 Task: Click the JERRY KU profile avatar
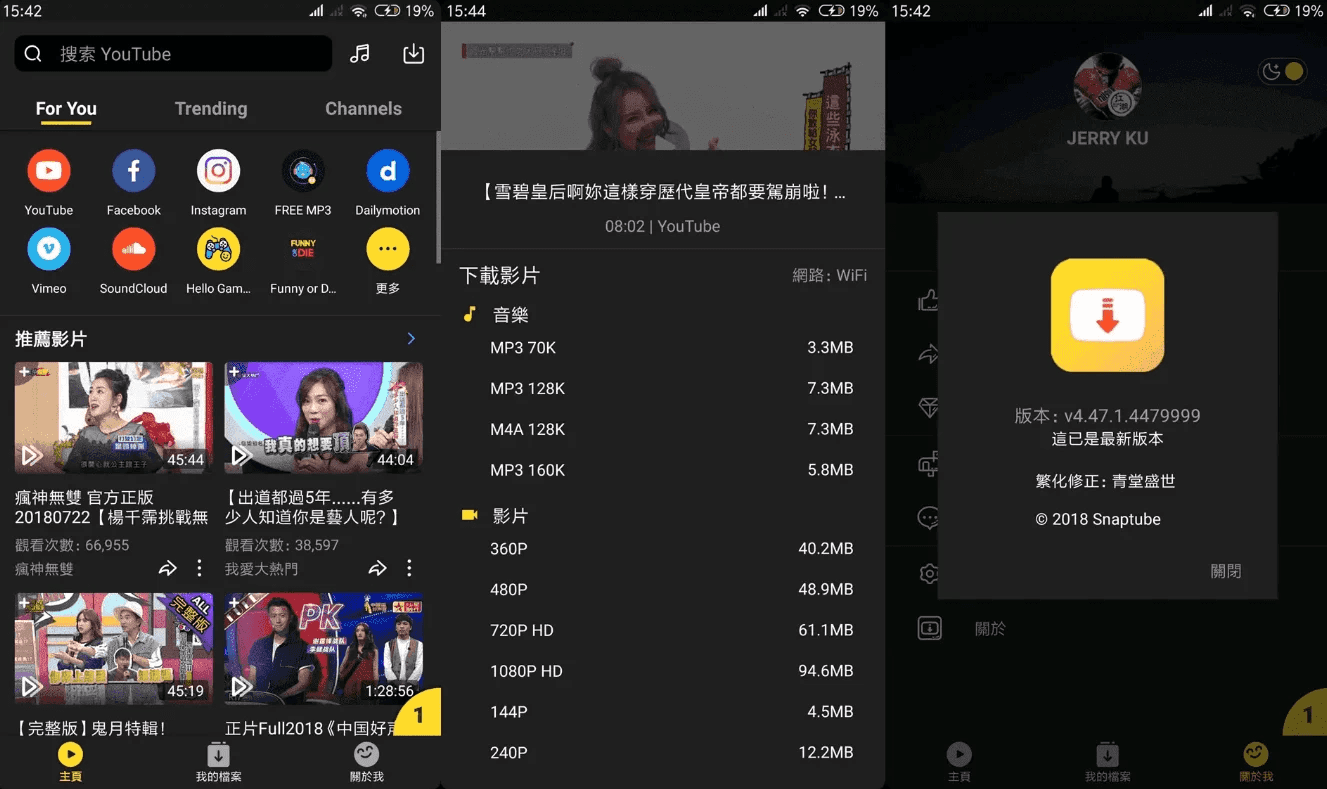pyautogui.click(x=1107, y=86)
